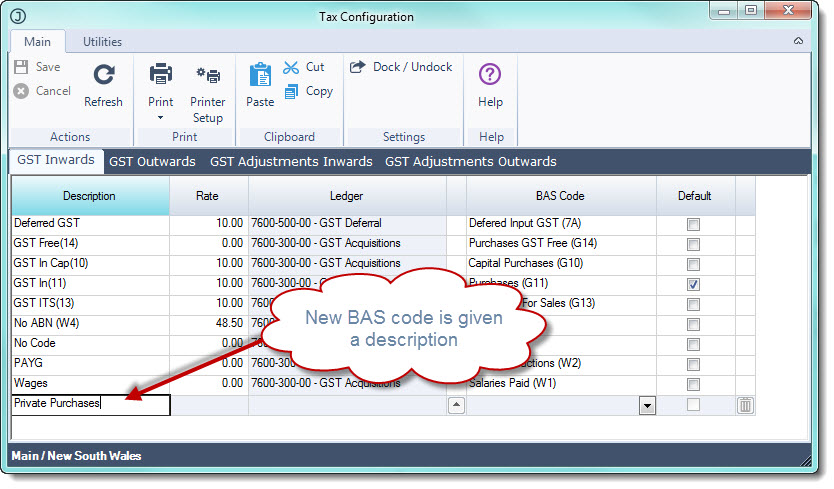
Task: Toggle Default checkbox for No Code
Action: tap(693, 344)
